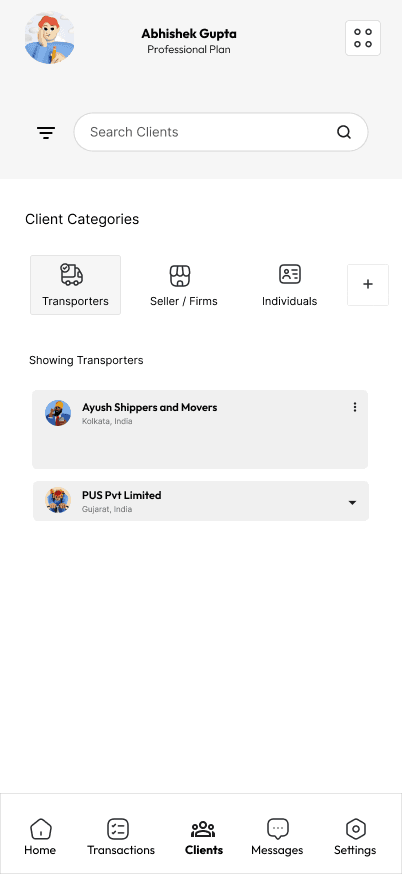Select the Individuals ID card icon
Viewport: 402px width, 874px height.
pyautogui.click(x=290, y=274)
